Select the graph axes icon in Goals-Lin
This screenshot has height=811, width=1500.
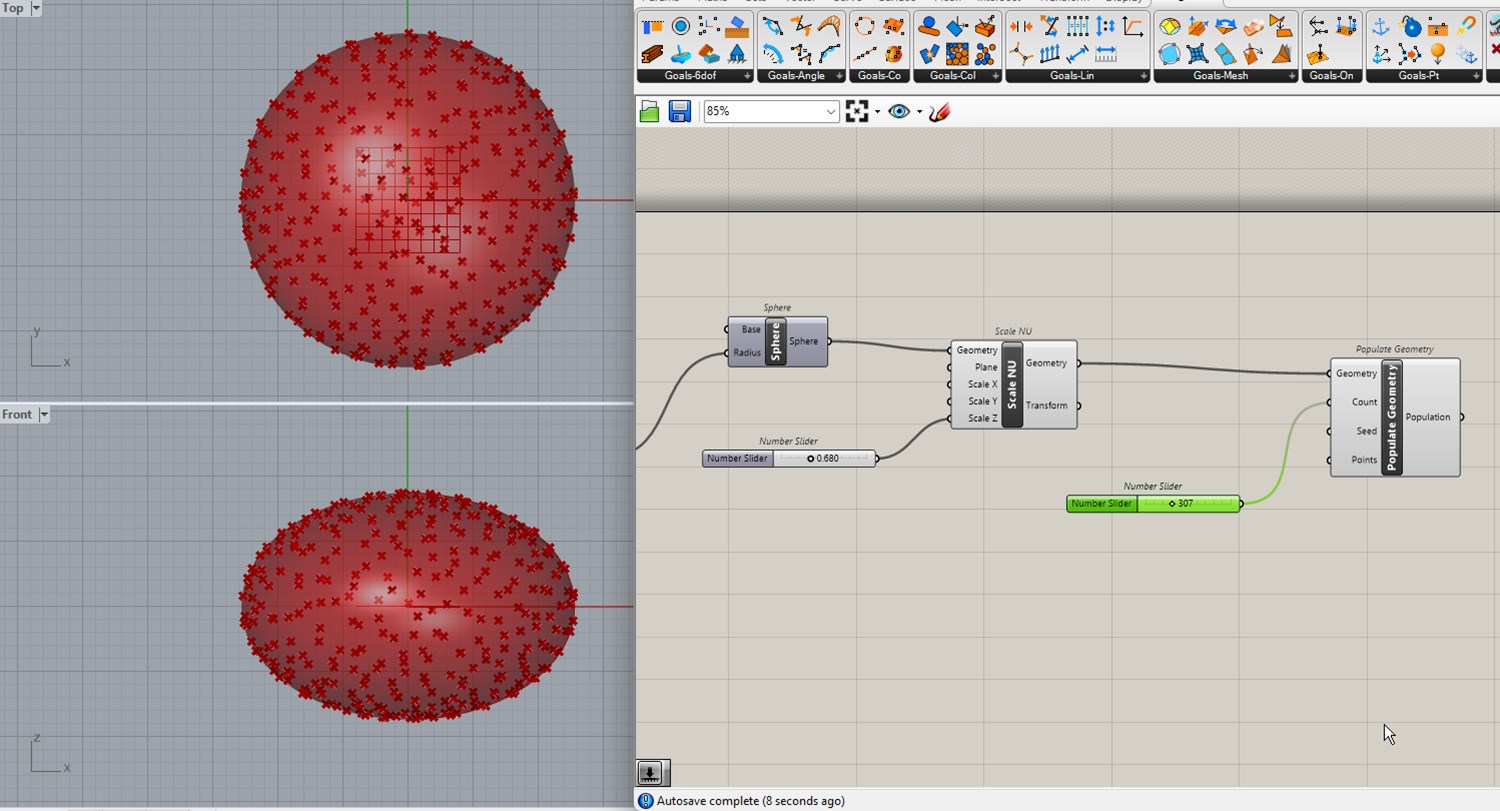[x=1133, y=26]
